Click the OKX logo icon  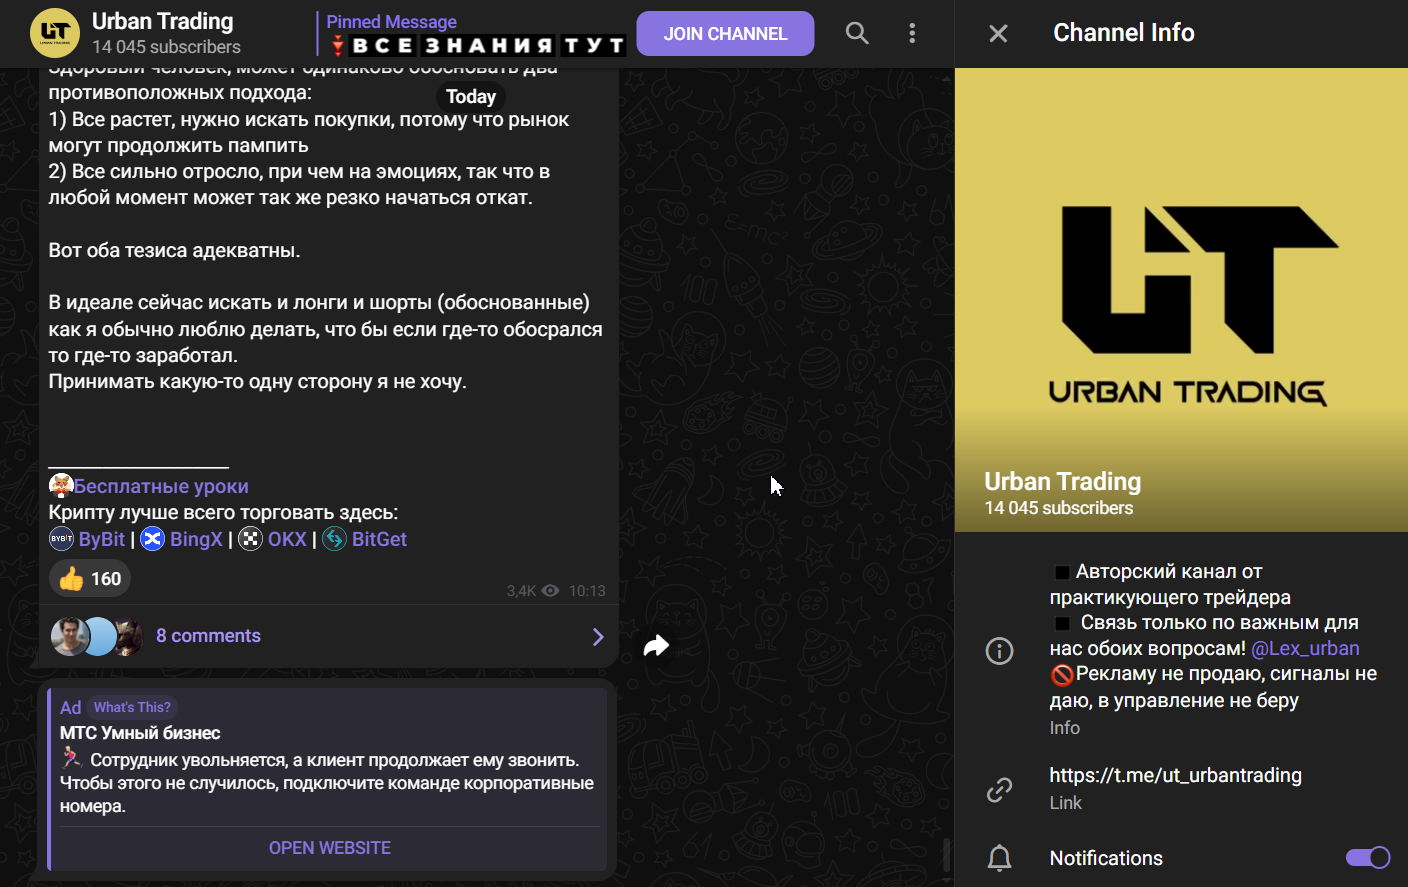[251, 539]
